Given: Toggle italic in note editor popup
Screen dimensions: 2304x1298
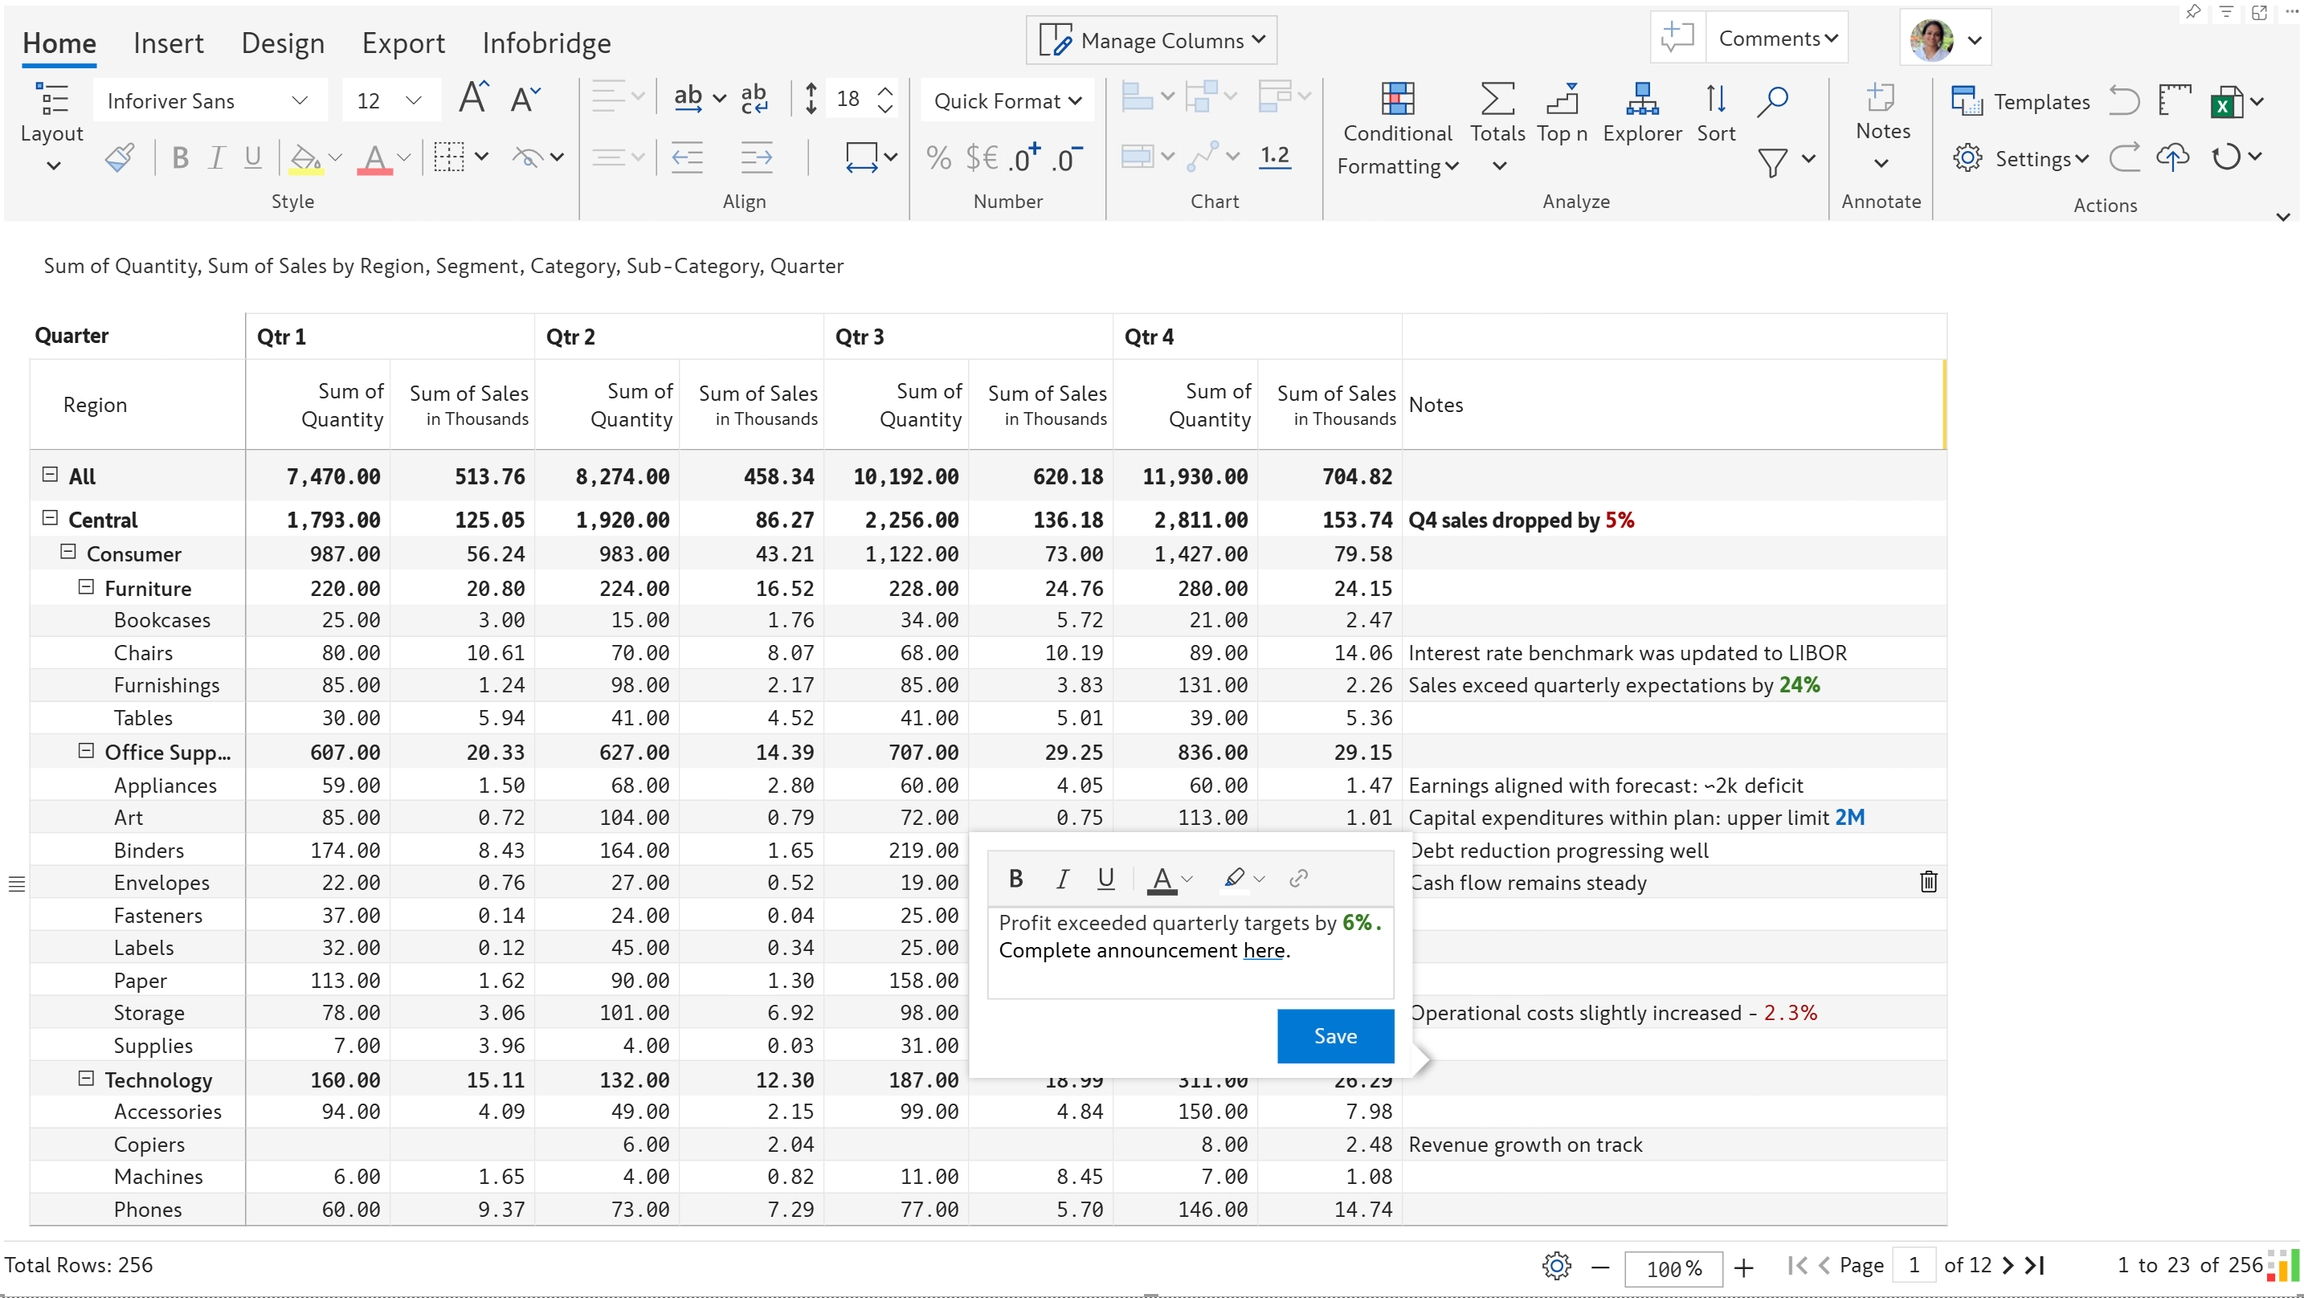Looking at the screenshot, I should (1062, 878).
